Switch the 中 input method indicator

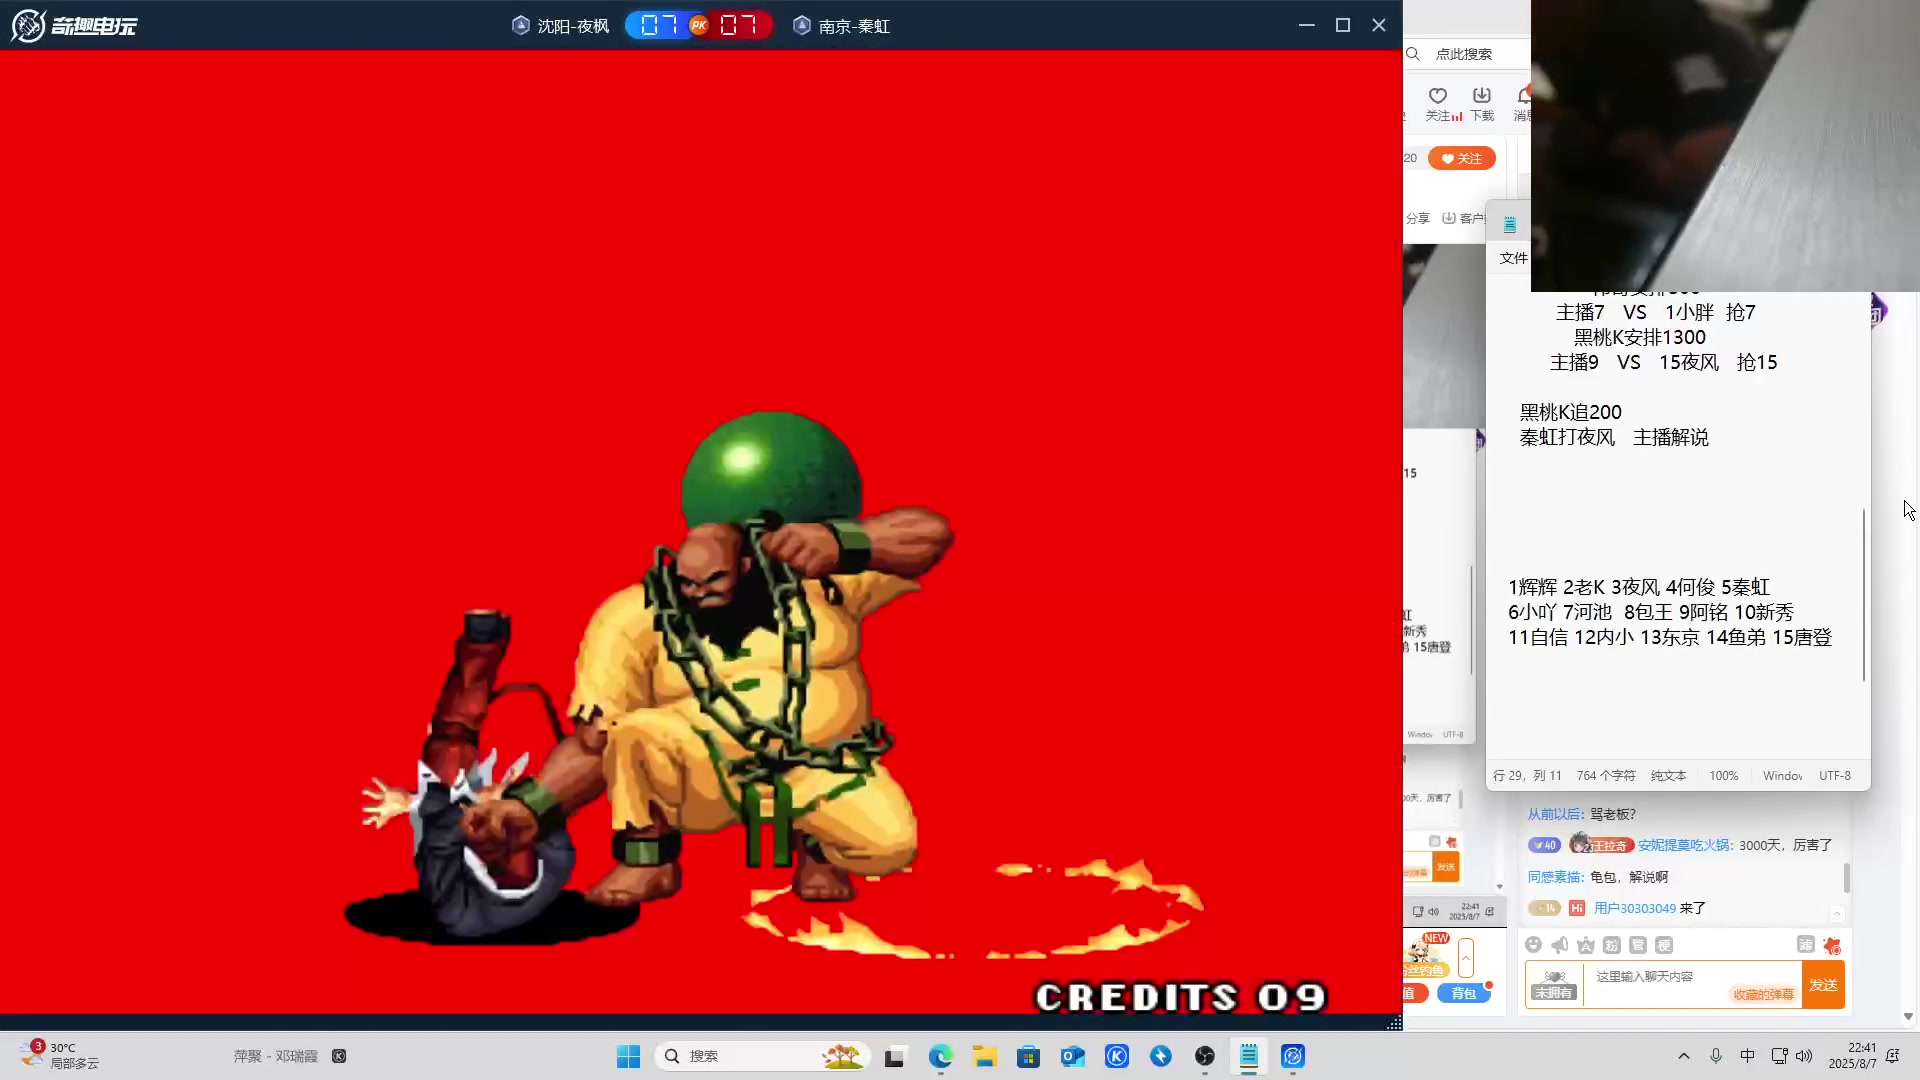1747,1056
